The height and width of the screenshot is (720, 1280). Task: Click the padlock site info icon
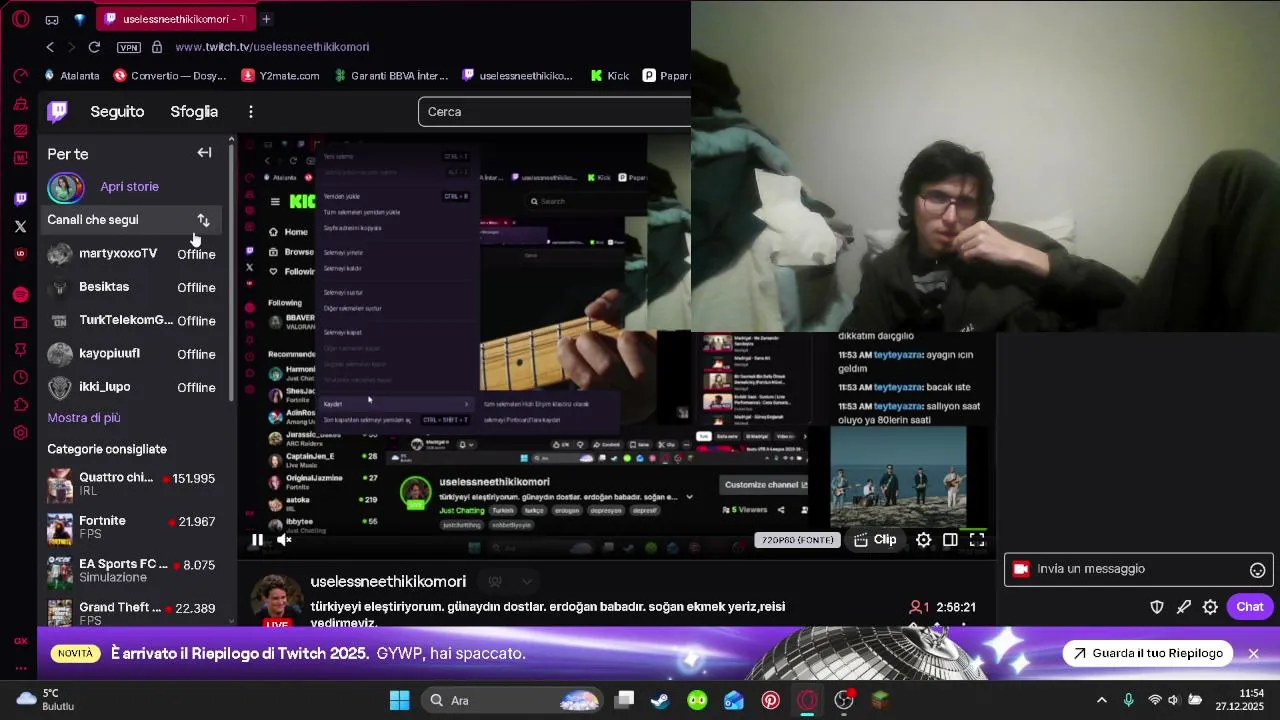(x=157, y=47)
